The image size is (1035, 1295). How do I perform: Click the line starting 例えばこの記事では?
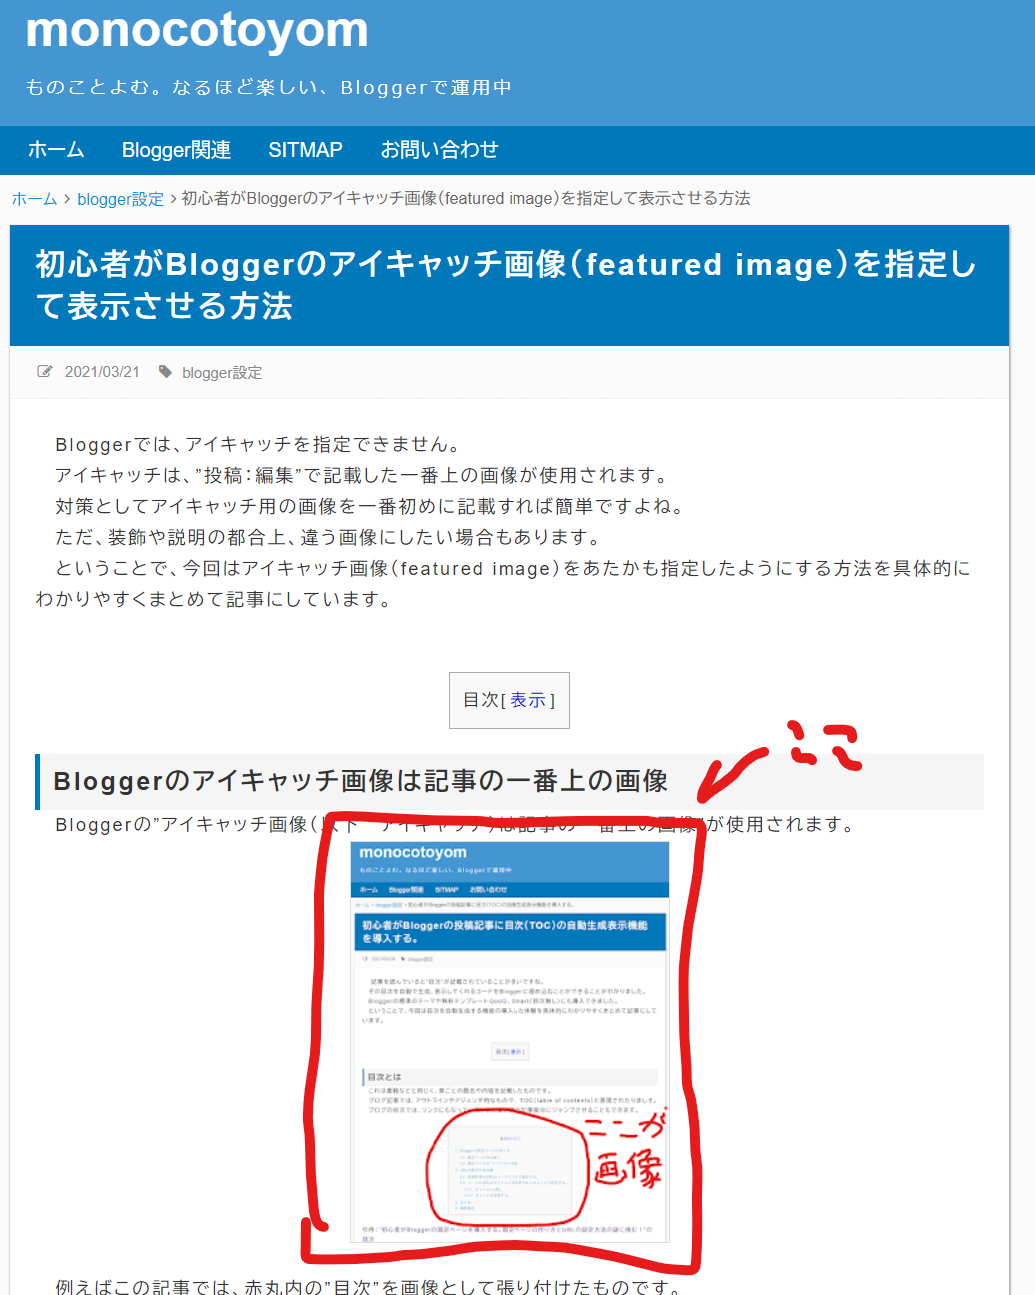pyautogui.click(x=370, y=1286)
